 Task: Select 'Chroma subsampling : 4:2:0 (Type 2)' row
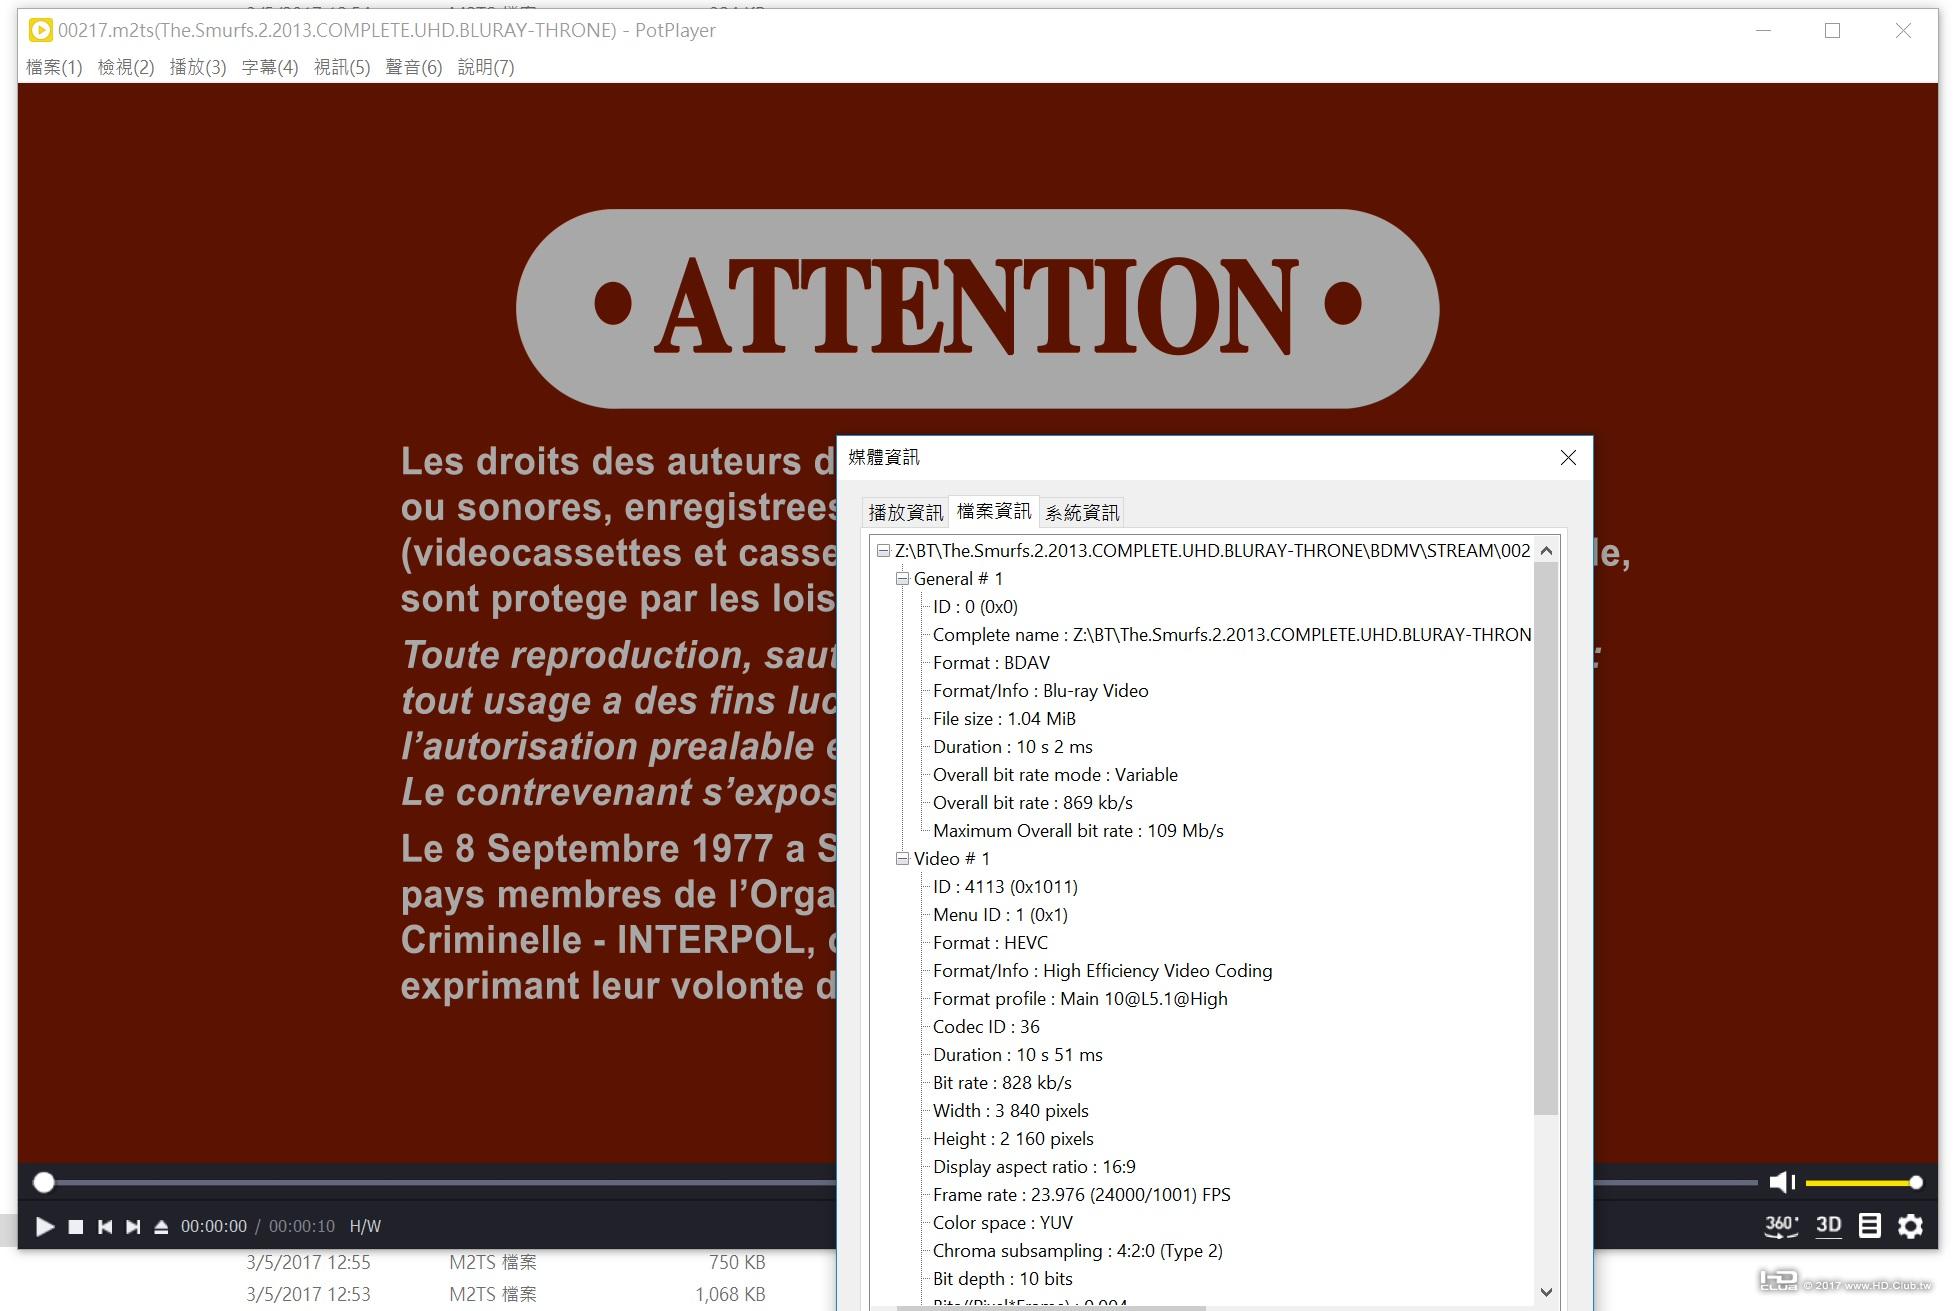pyautogui.click(x=1078, y=1250)
